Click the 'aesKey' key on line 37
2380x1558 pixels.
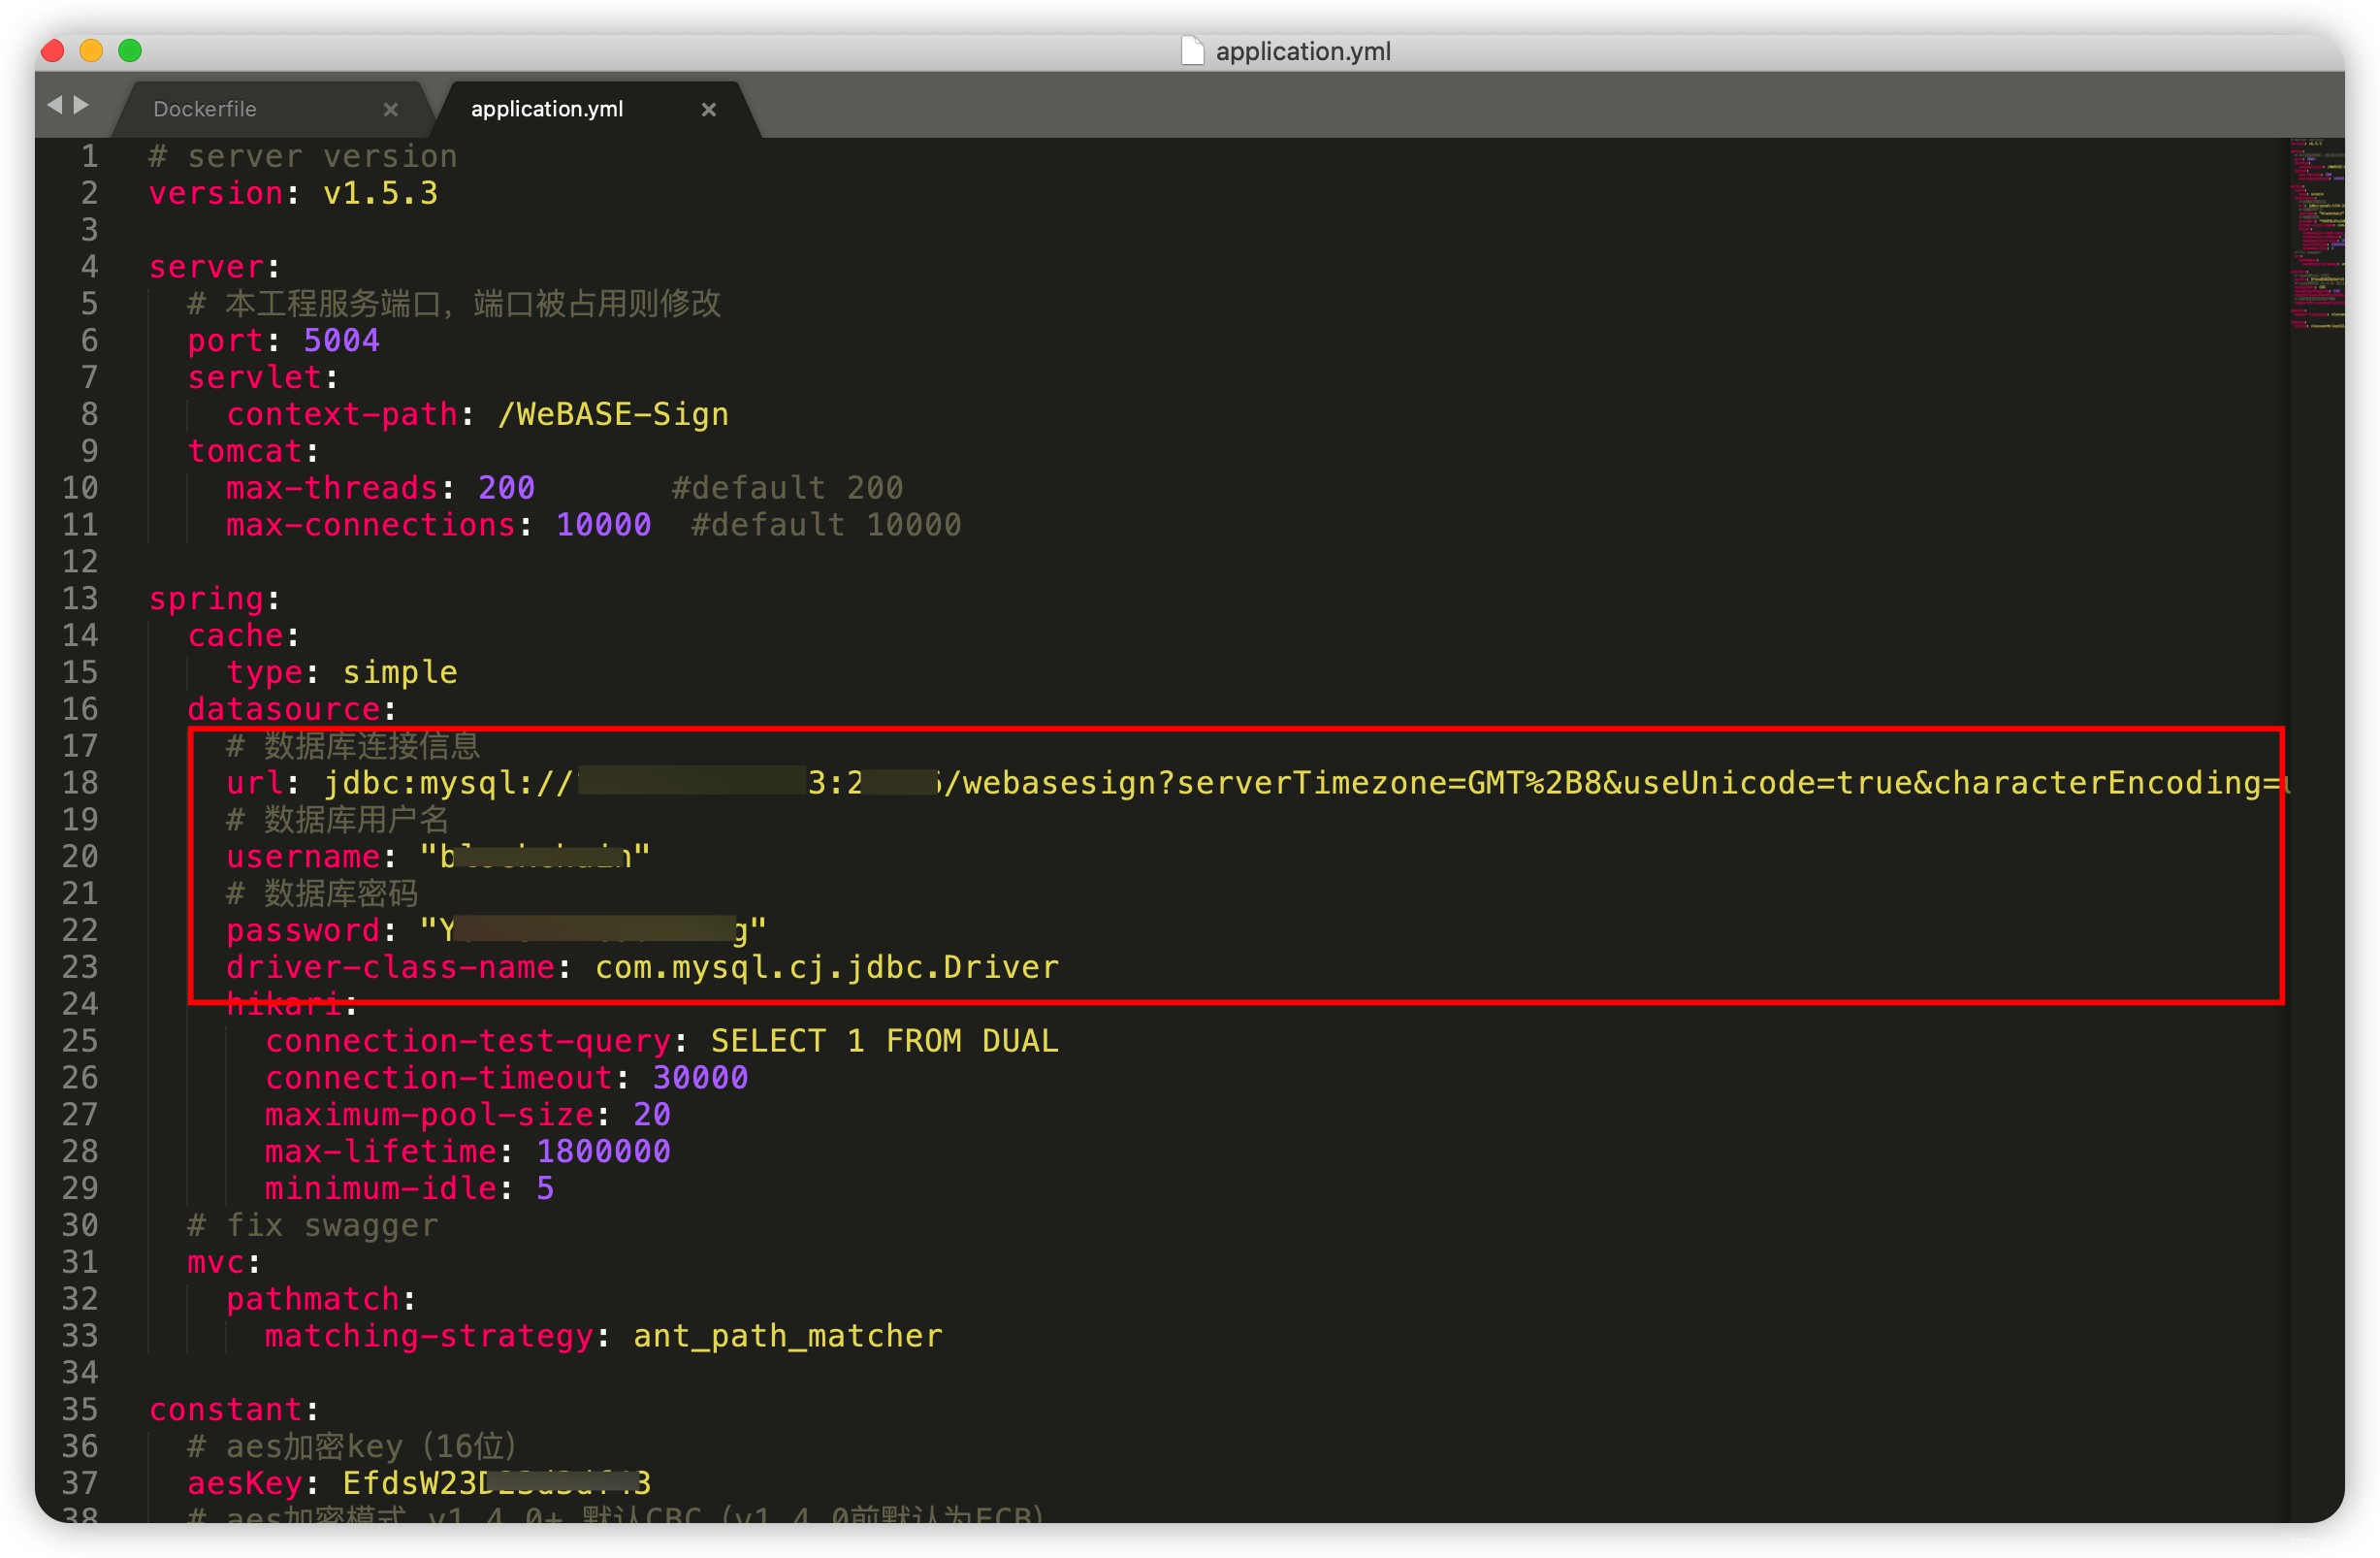pyautogui.click(x=245, y=1484)
